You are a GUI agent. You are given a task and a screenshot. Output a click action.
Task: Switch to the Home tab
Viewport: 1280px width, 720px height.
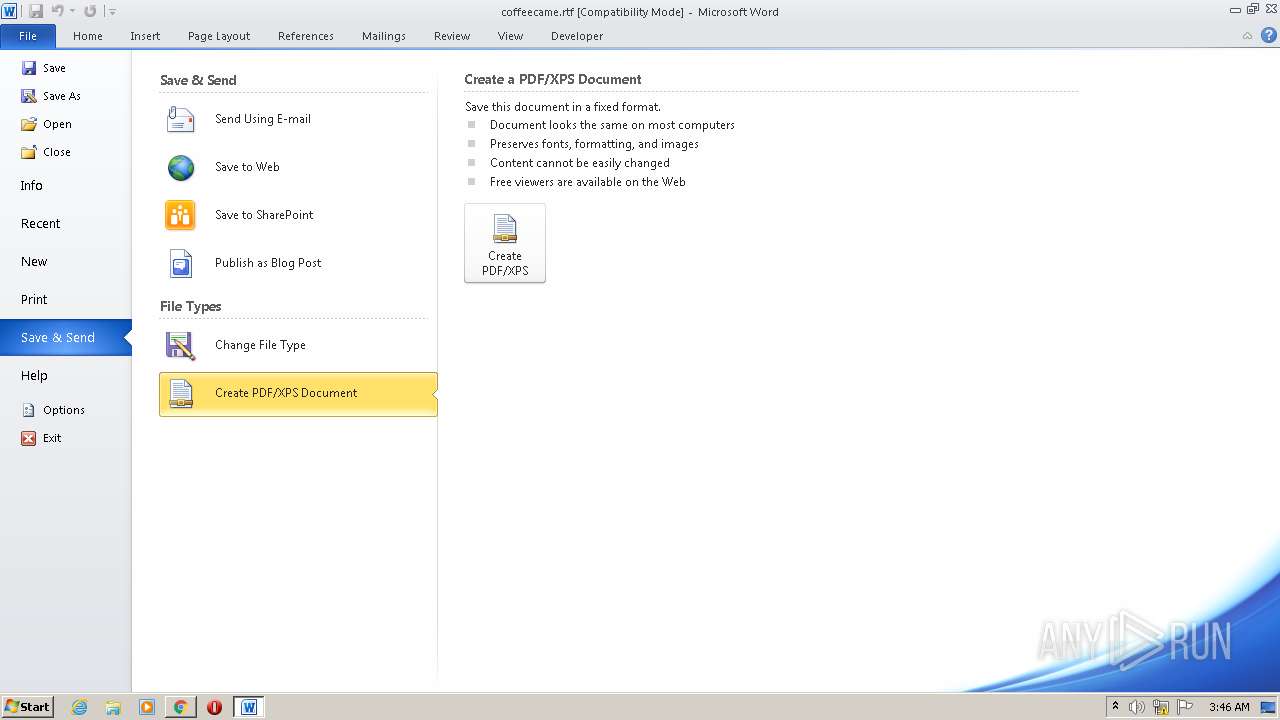coord(88,36)
